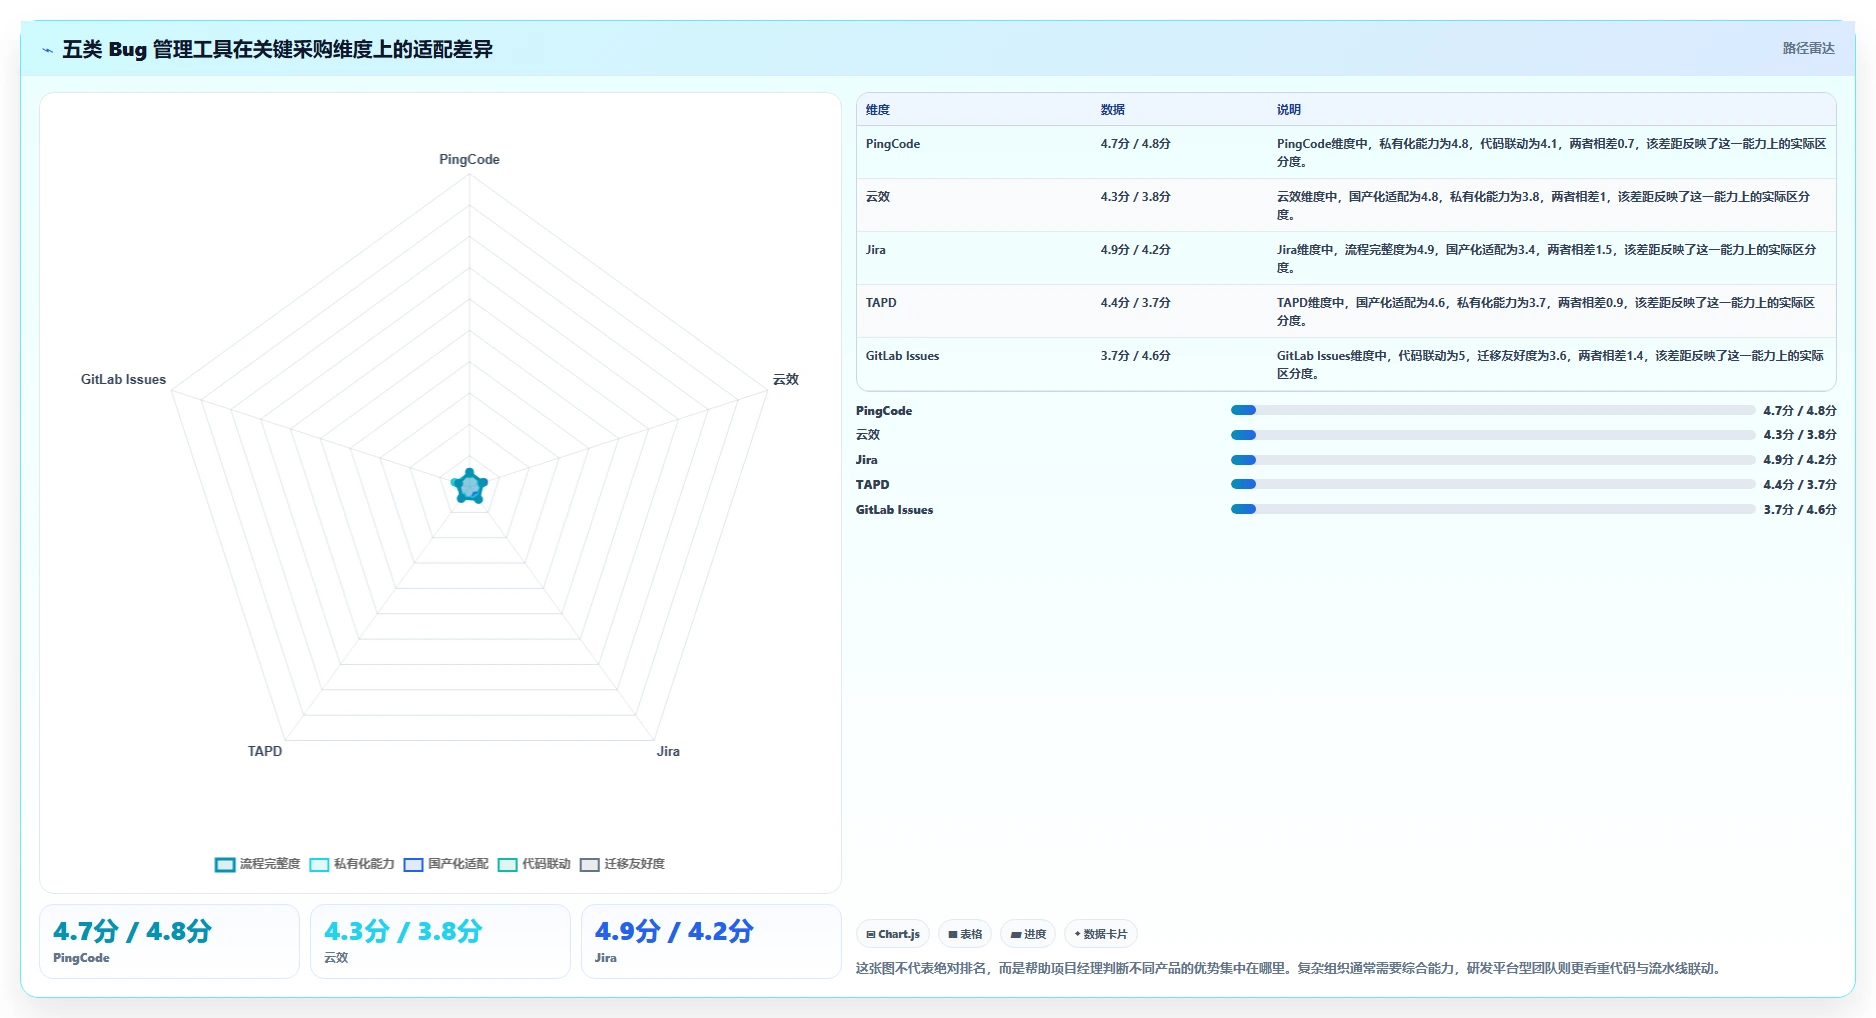Screen dimensions: 1876x1018
Task: Toggle 国产化适配 legend swatch
Action: click(x=413, y=865)
